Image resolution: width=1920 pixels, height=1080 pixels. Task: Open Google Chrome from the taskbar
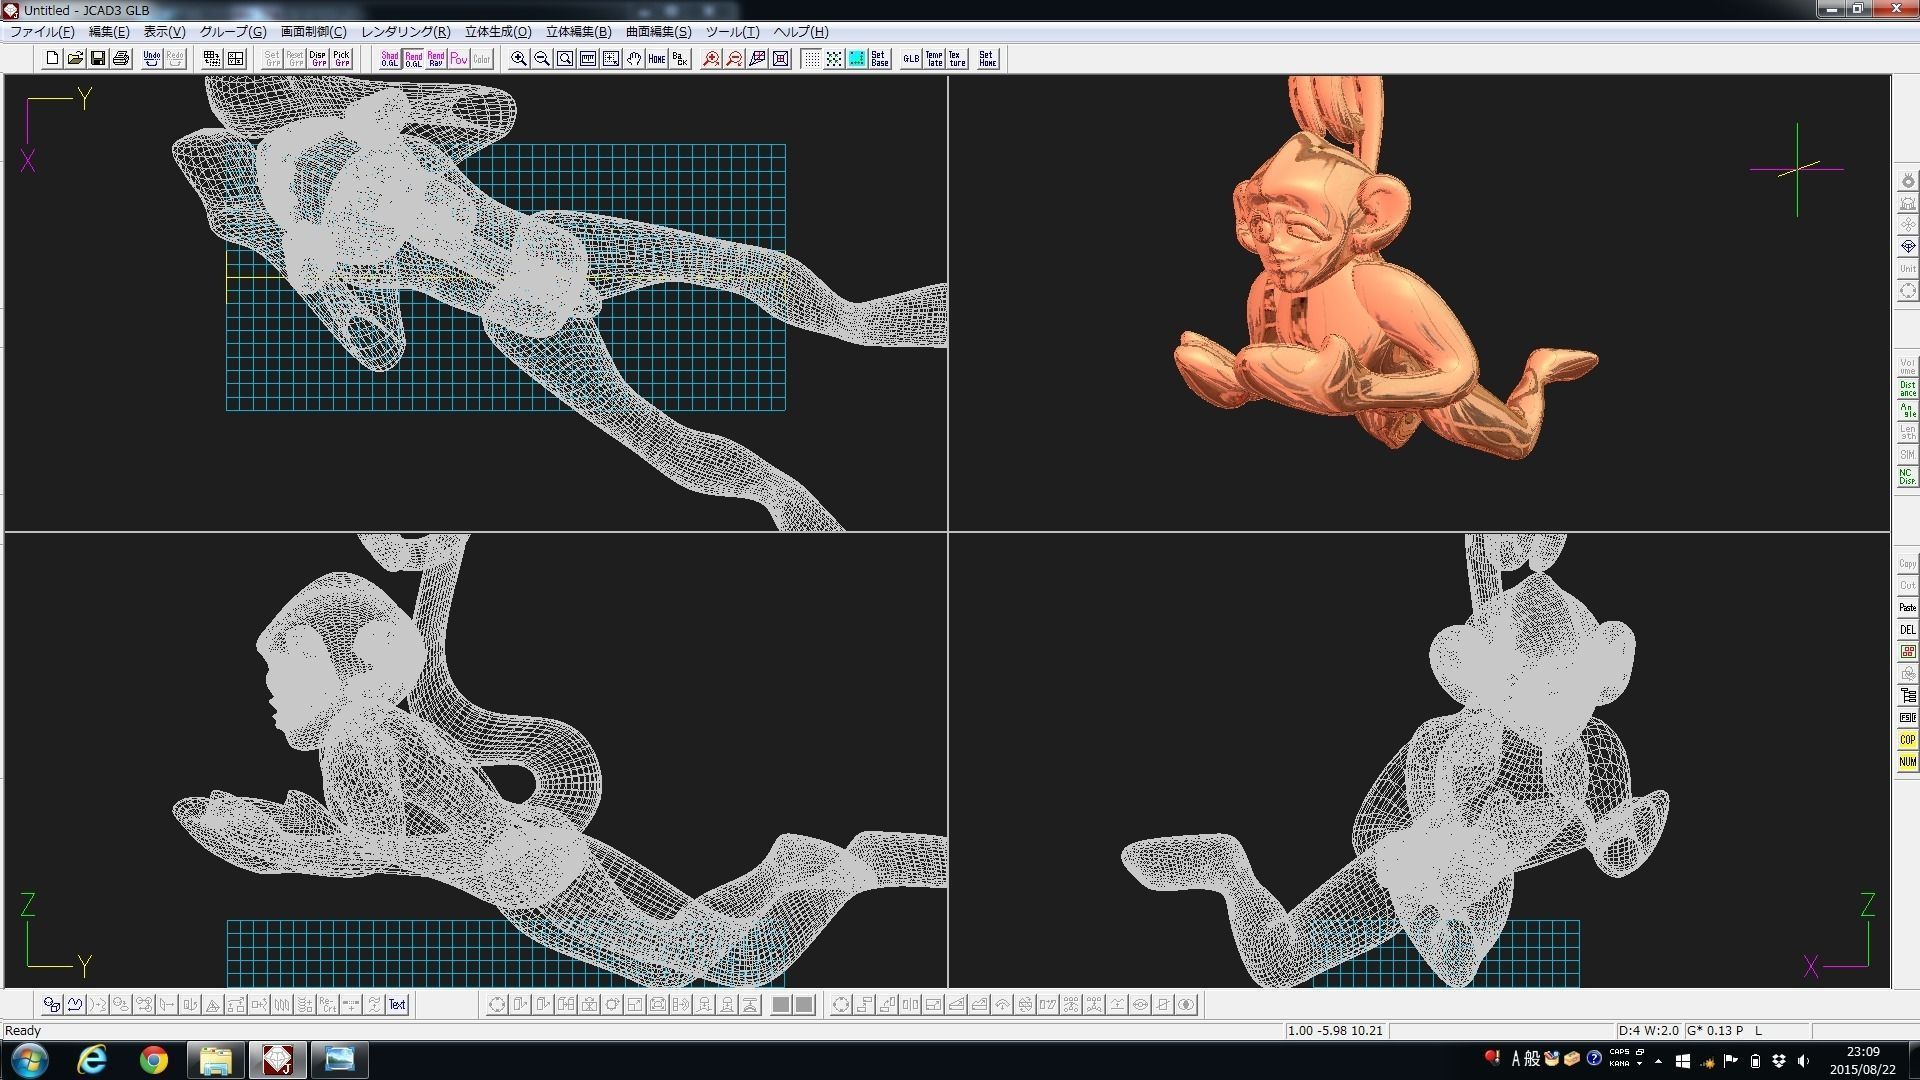(154, 1060)
